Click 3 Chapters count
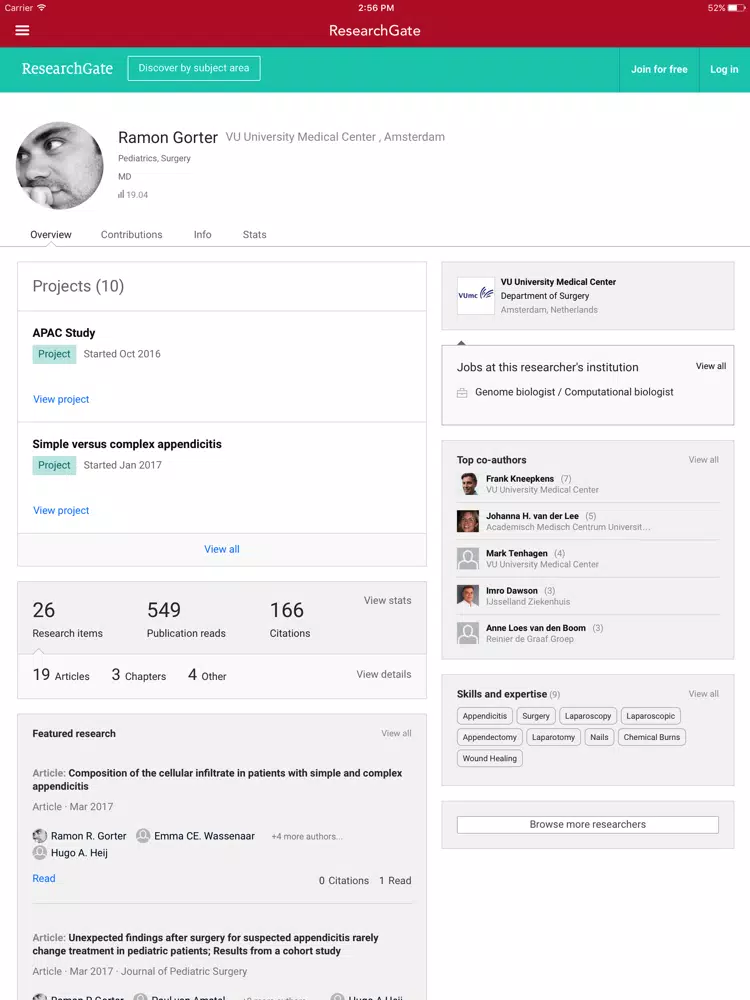Image resolution: width=750 pixels, height=1000 pixels. [139, 675]
